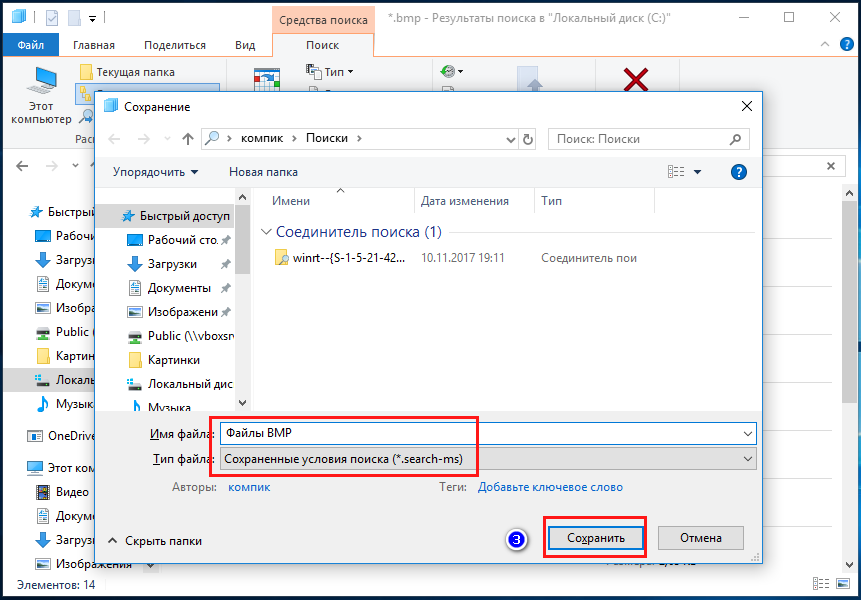Click the recent searches clock icon

(x=451, y=71)
